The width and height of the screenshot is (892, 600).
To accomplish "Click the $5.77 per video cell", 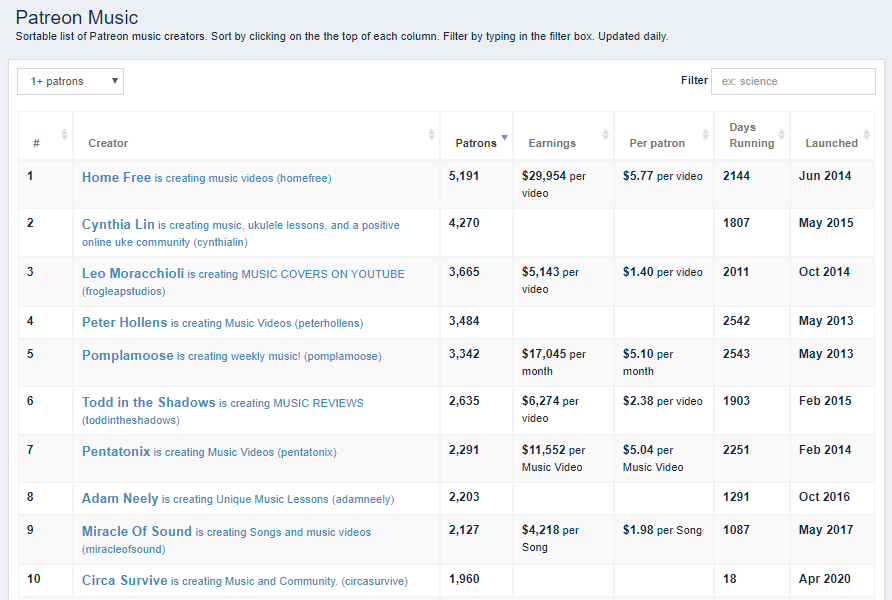I will point(662,176).
